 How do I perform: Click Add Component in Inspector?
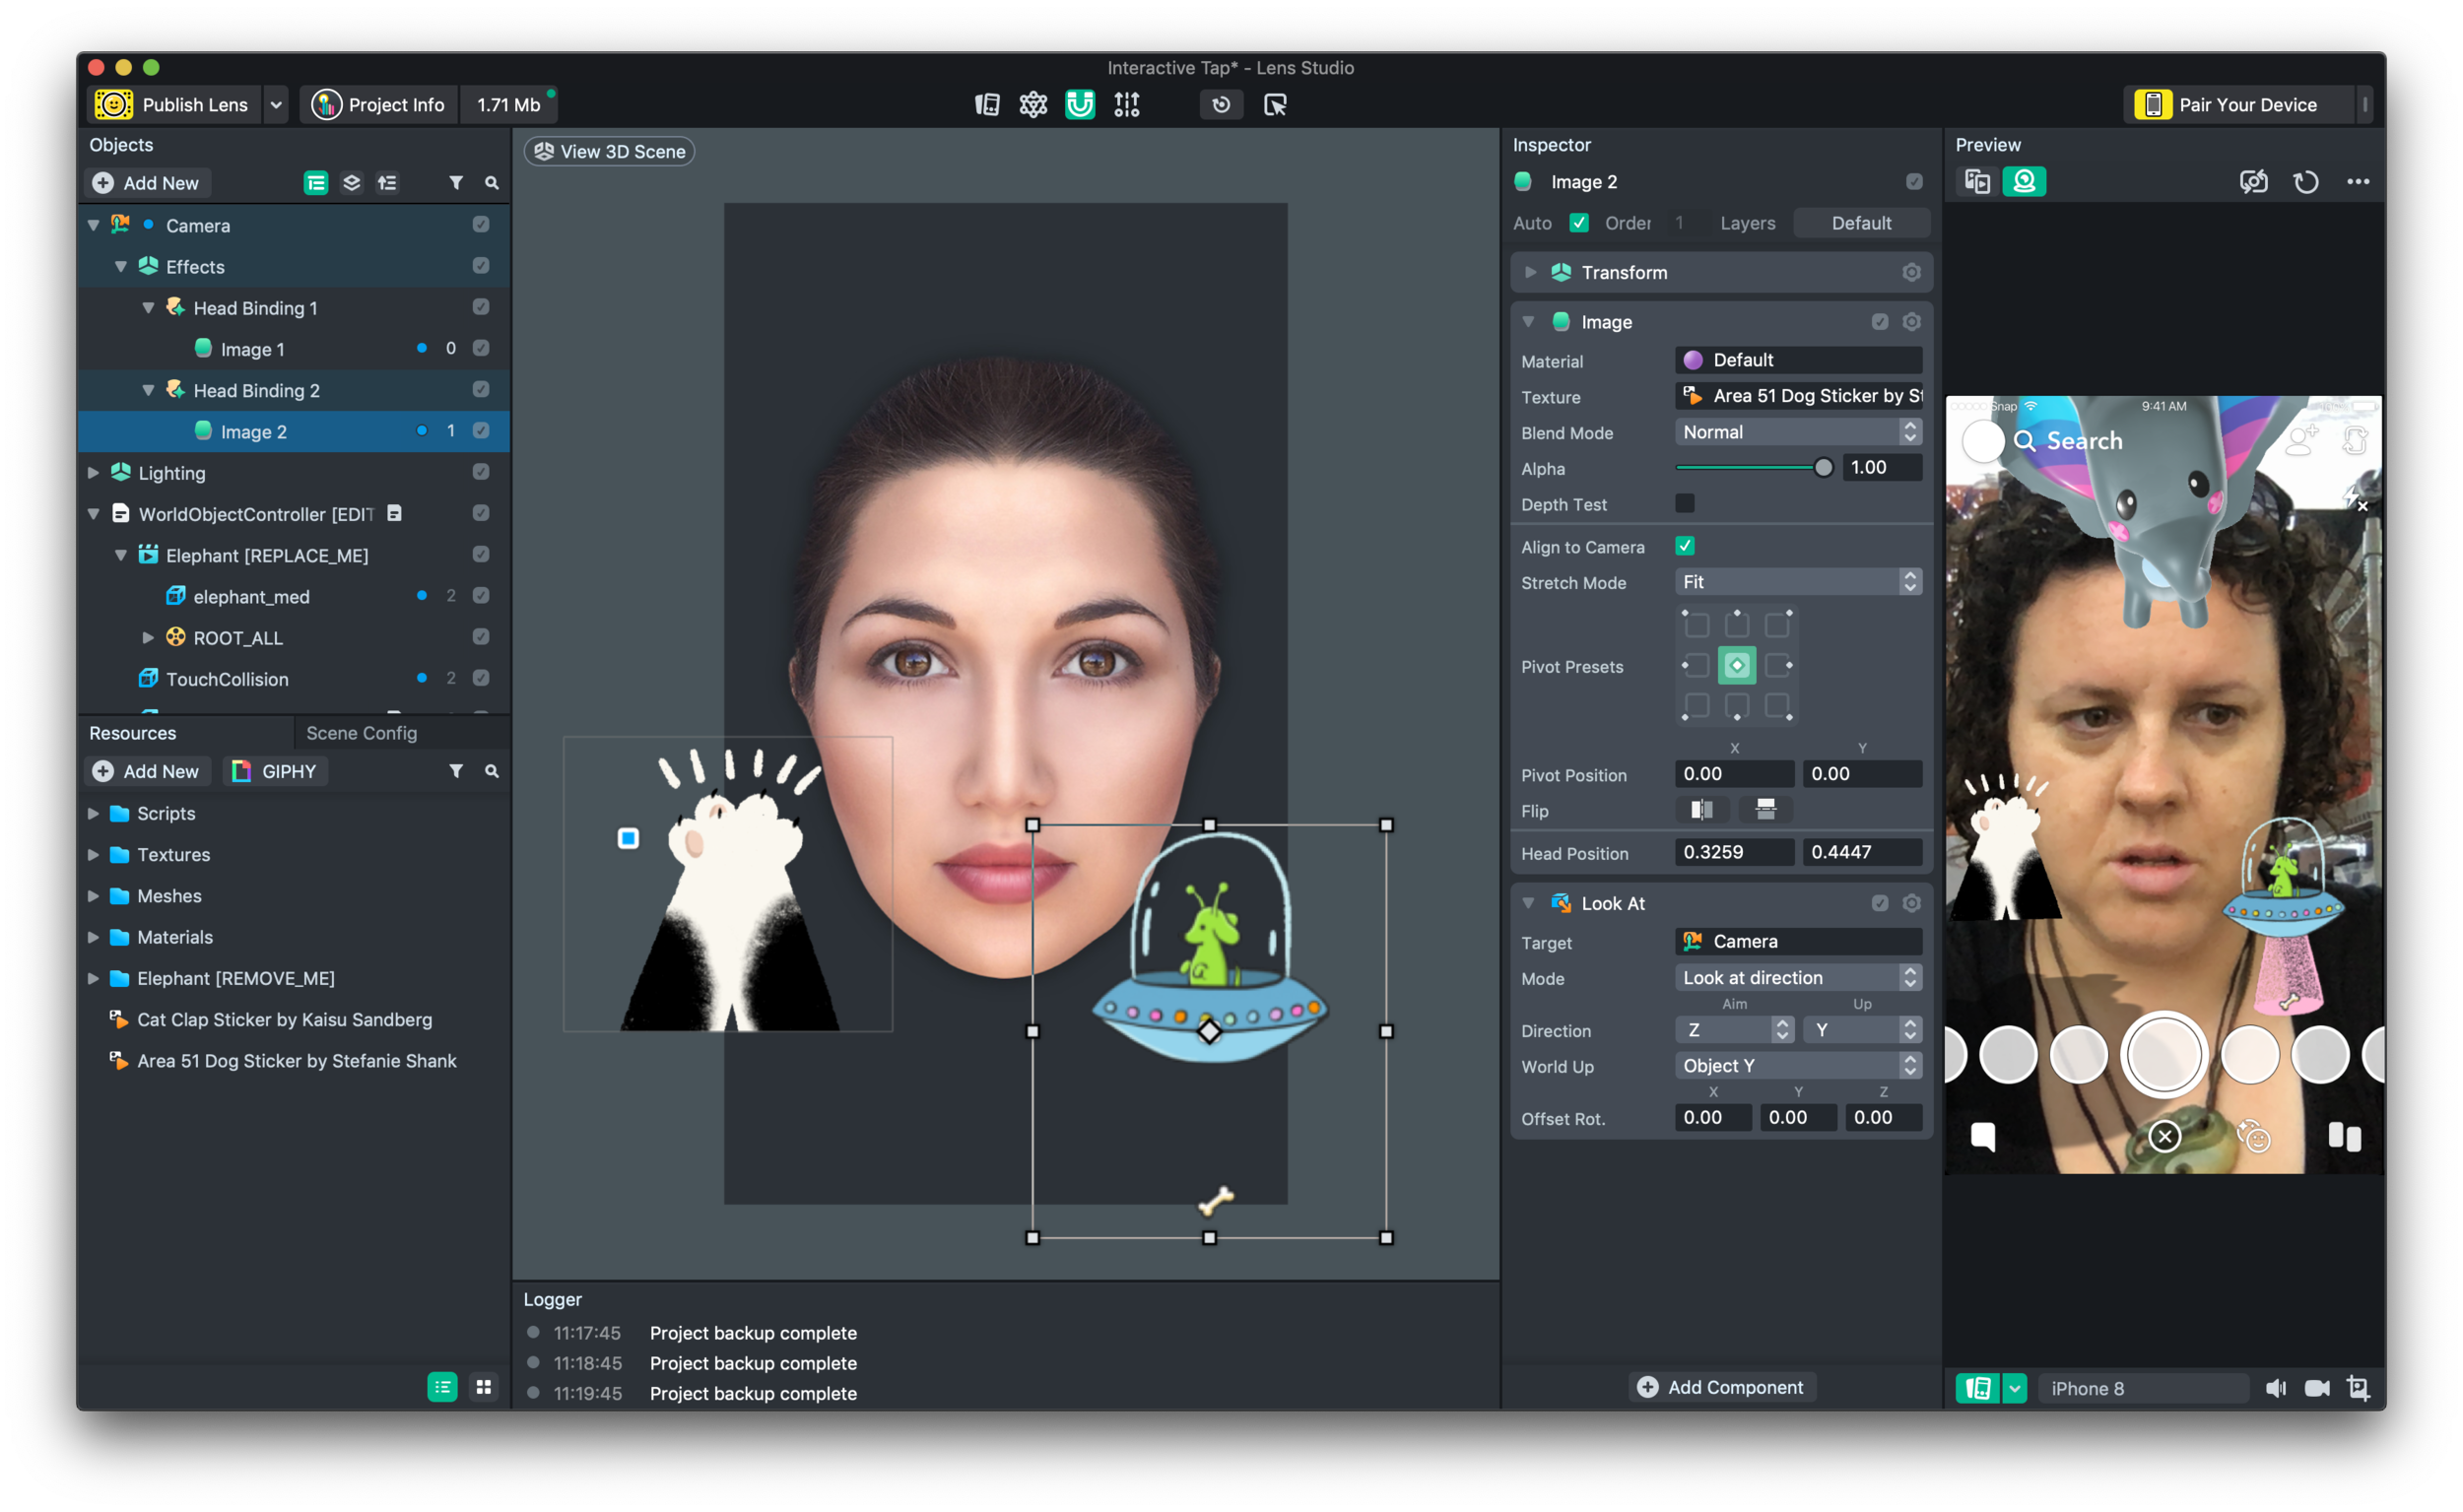pyautogui.click(x=1720, y=1387)
